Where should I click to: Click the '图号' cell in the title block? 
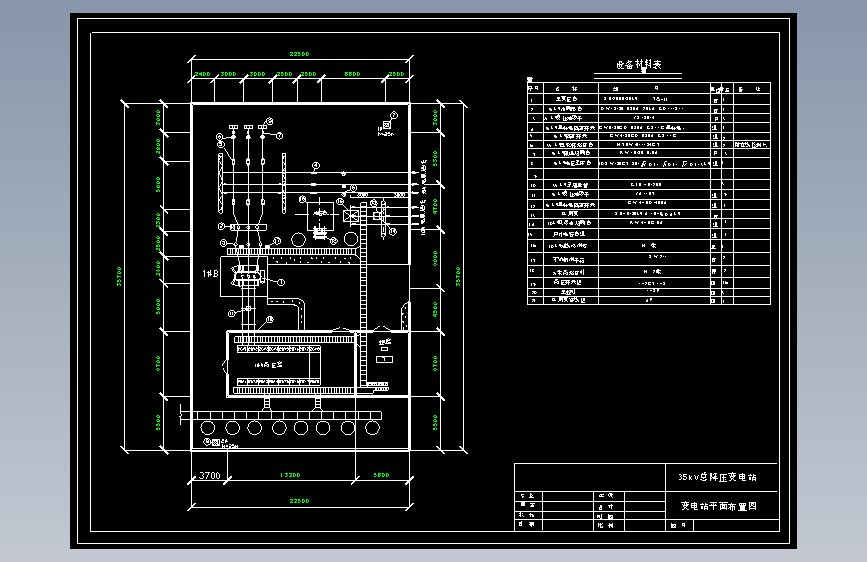(679, 525)
